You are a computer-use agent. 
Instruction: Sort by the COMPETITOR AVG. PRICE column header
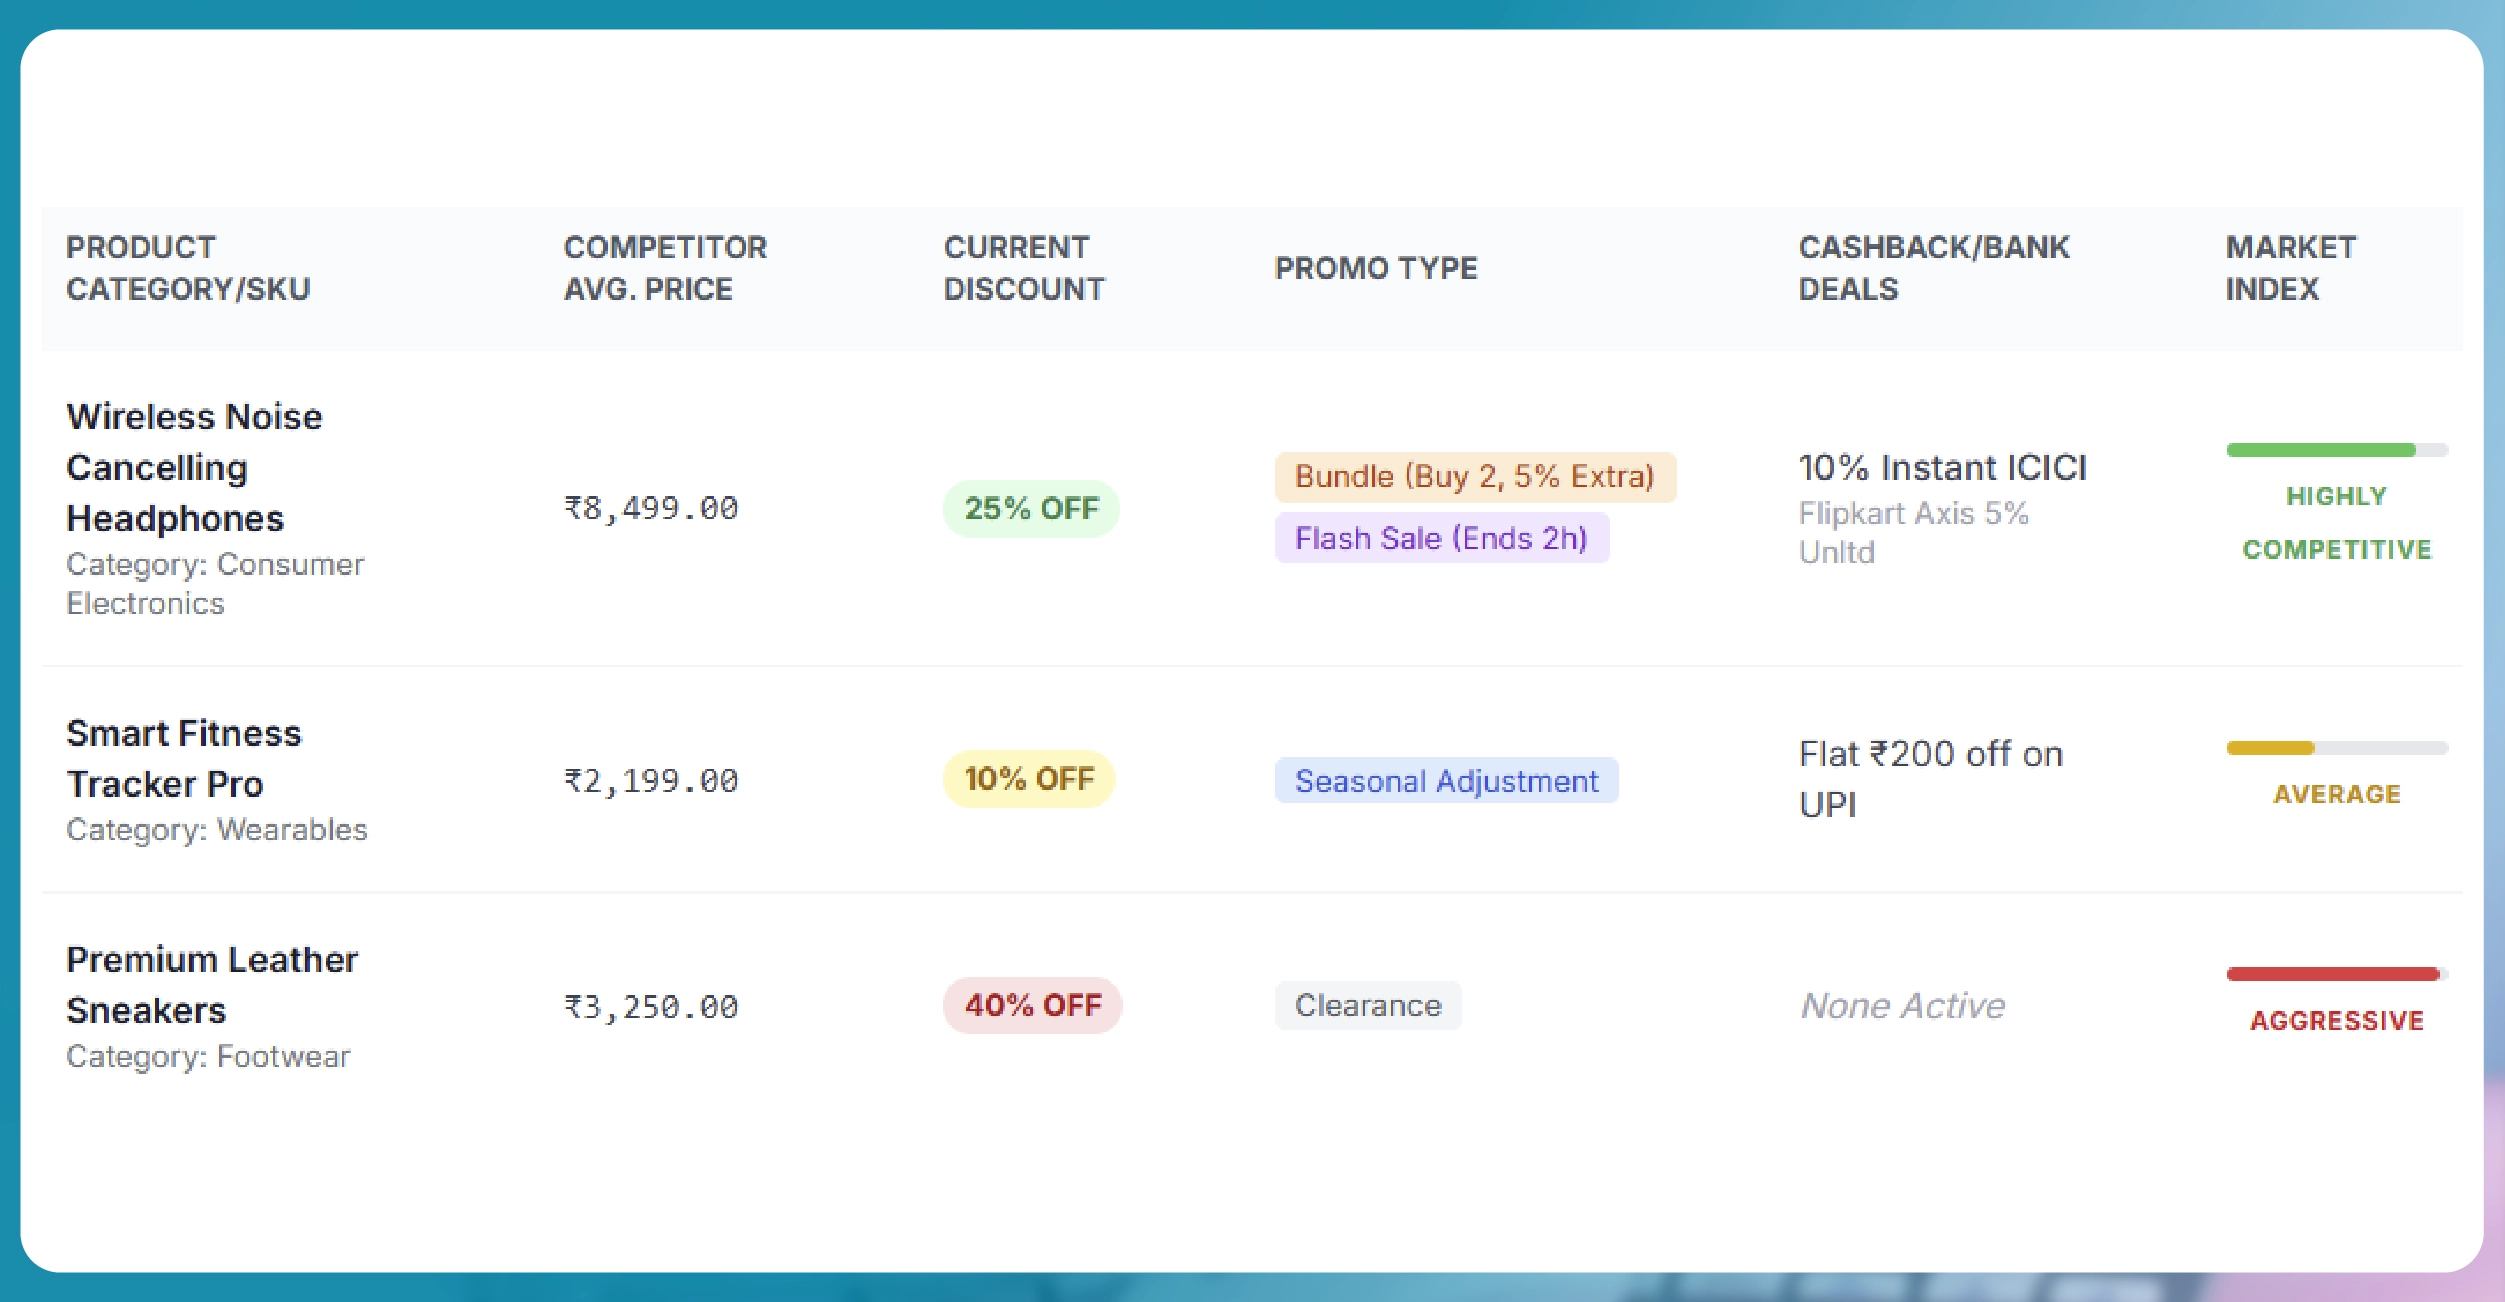click(x=665, y=268)
